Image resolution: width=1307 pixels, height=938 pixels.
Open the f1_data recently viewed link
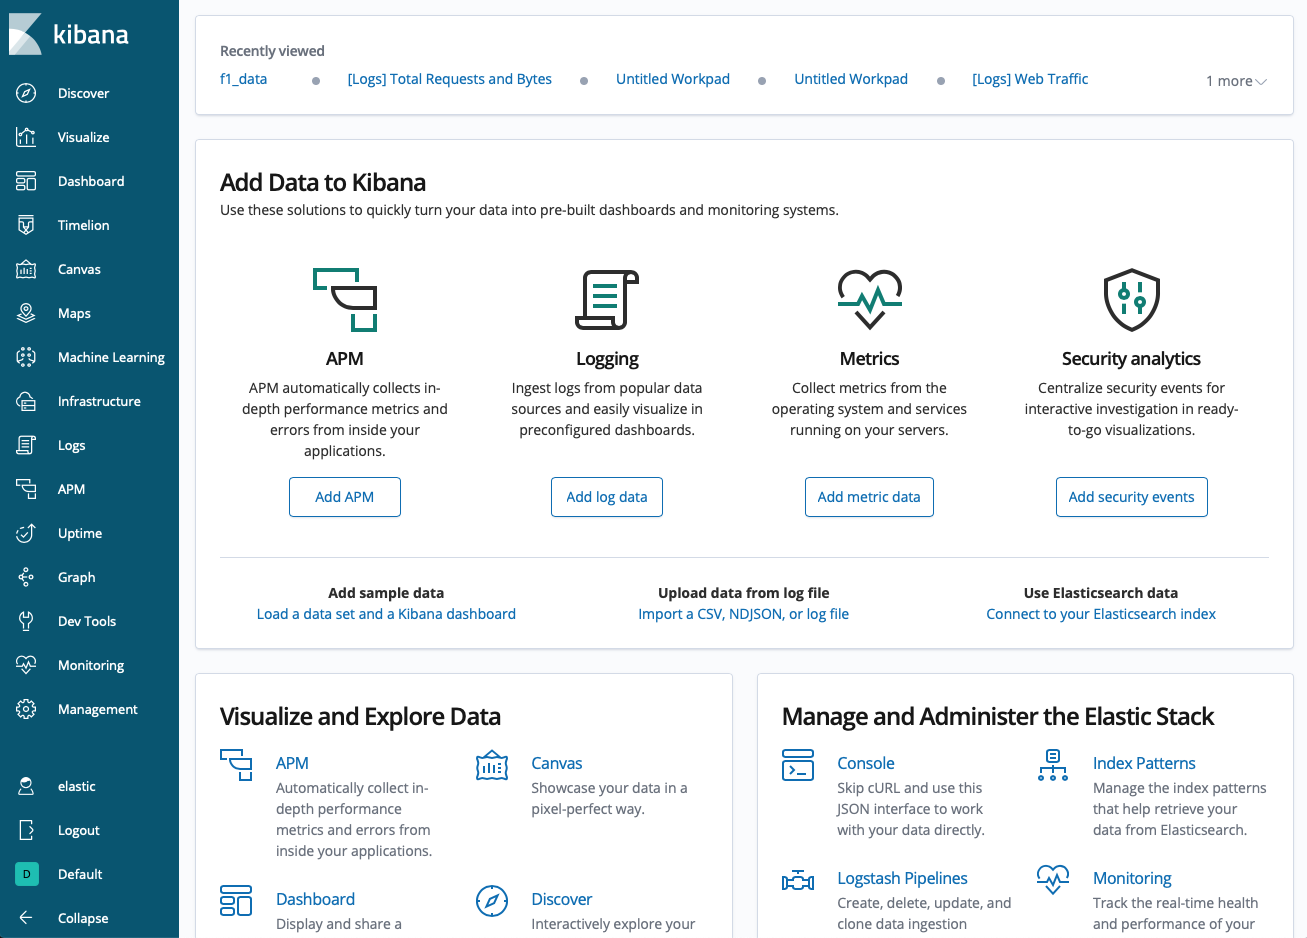243,79
